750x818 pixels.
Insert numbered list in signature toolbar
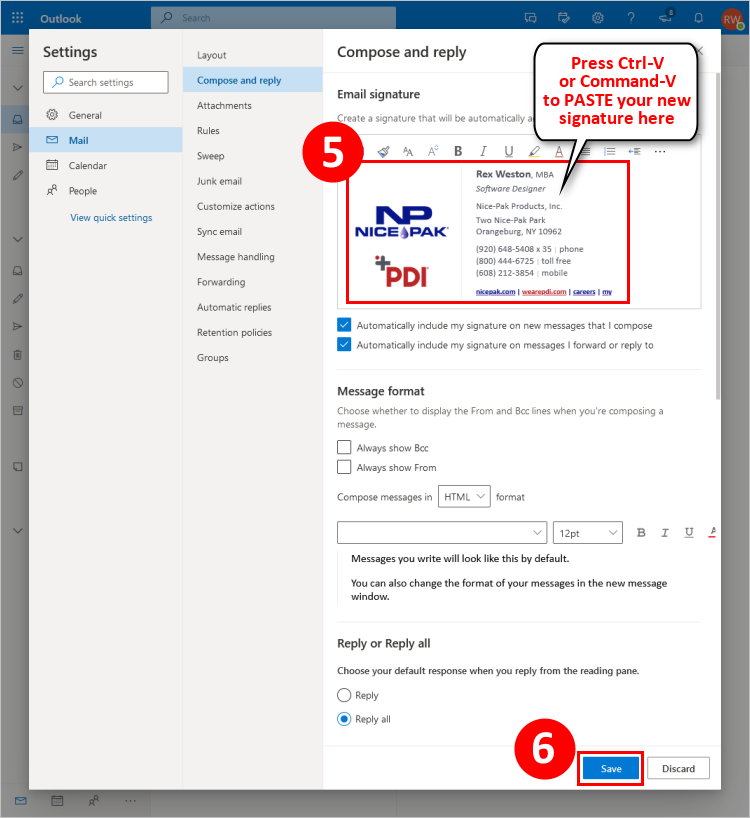(x=609, y=151)
